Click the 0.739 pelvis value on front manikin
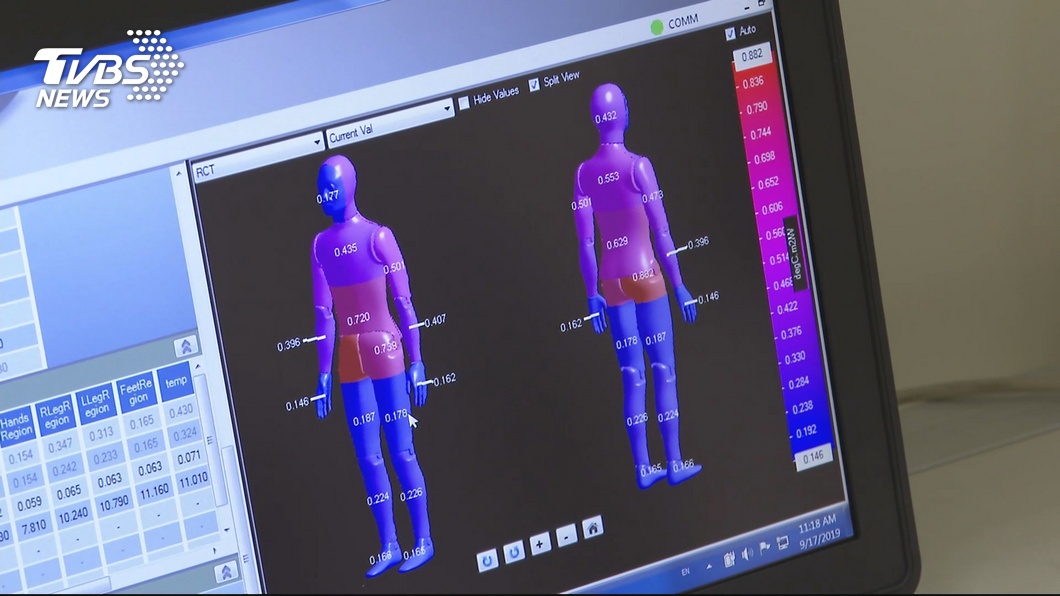Screen dimensions: 1060x596 pyautogui.click(x=385, y=348)
